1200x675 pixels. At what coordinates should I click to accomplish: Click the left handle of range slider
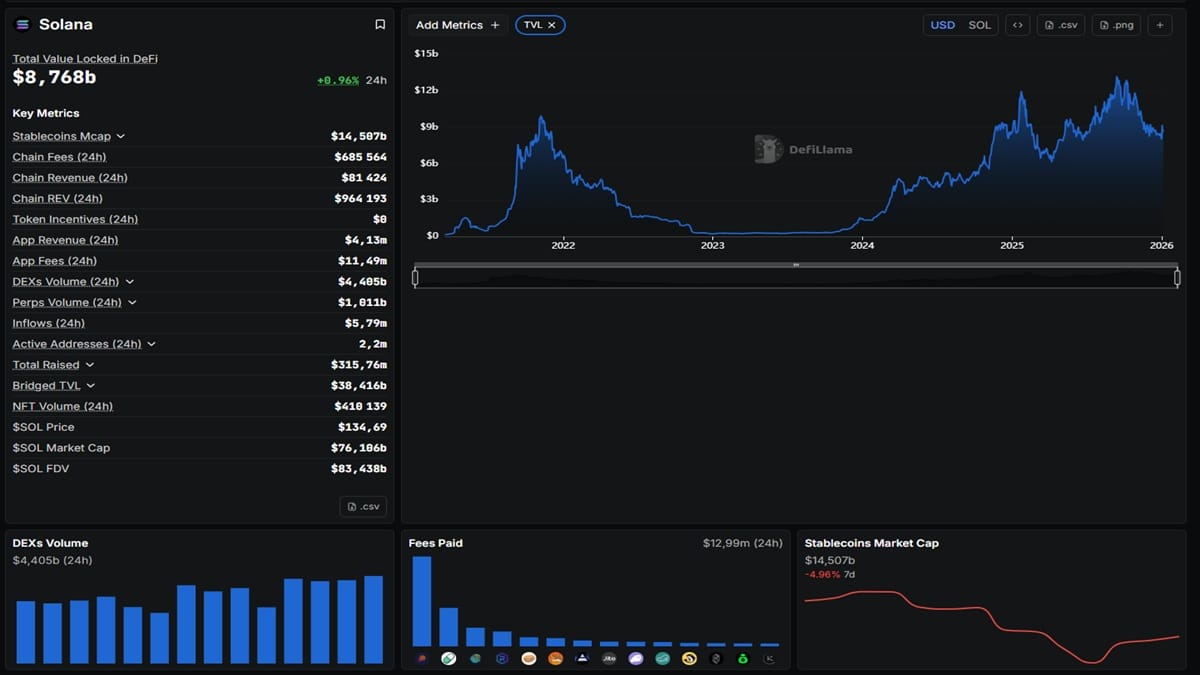[415, 278]
